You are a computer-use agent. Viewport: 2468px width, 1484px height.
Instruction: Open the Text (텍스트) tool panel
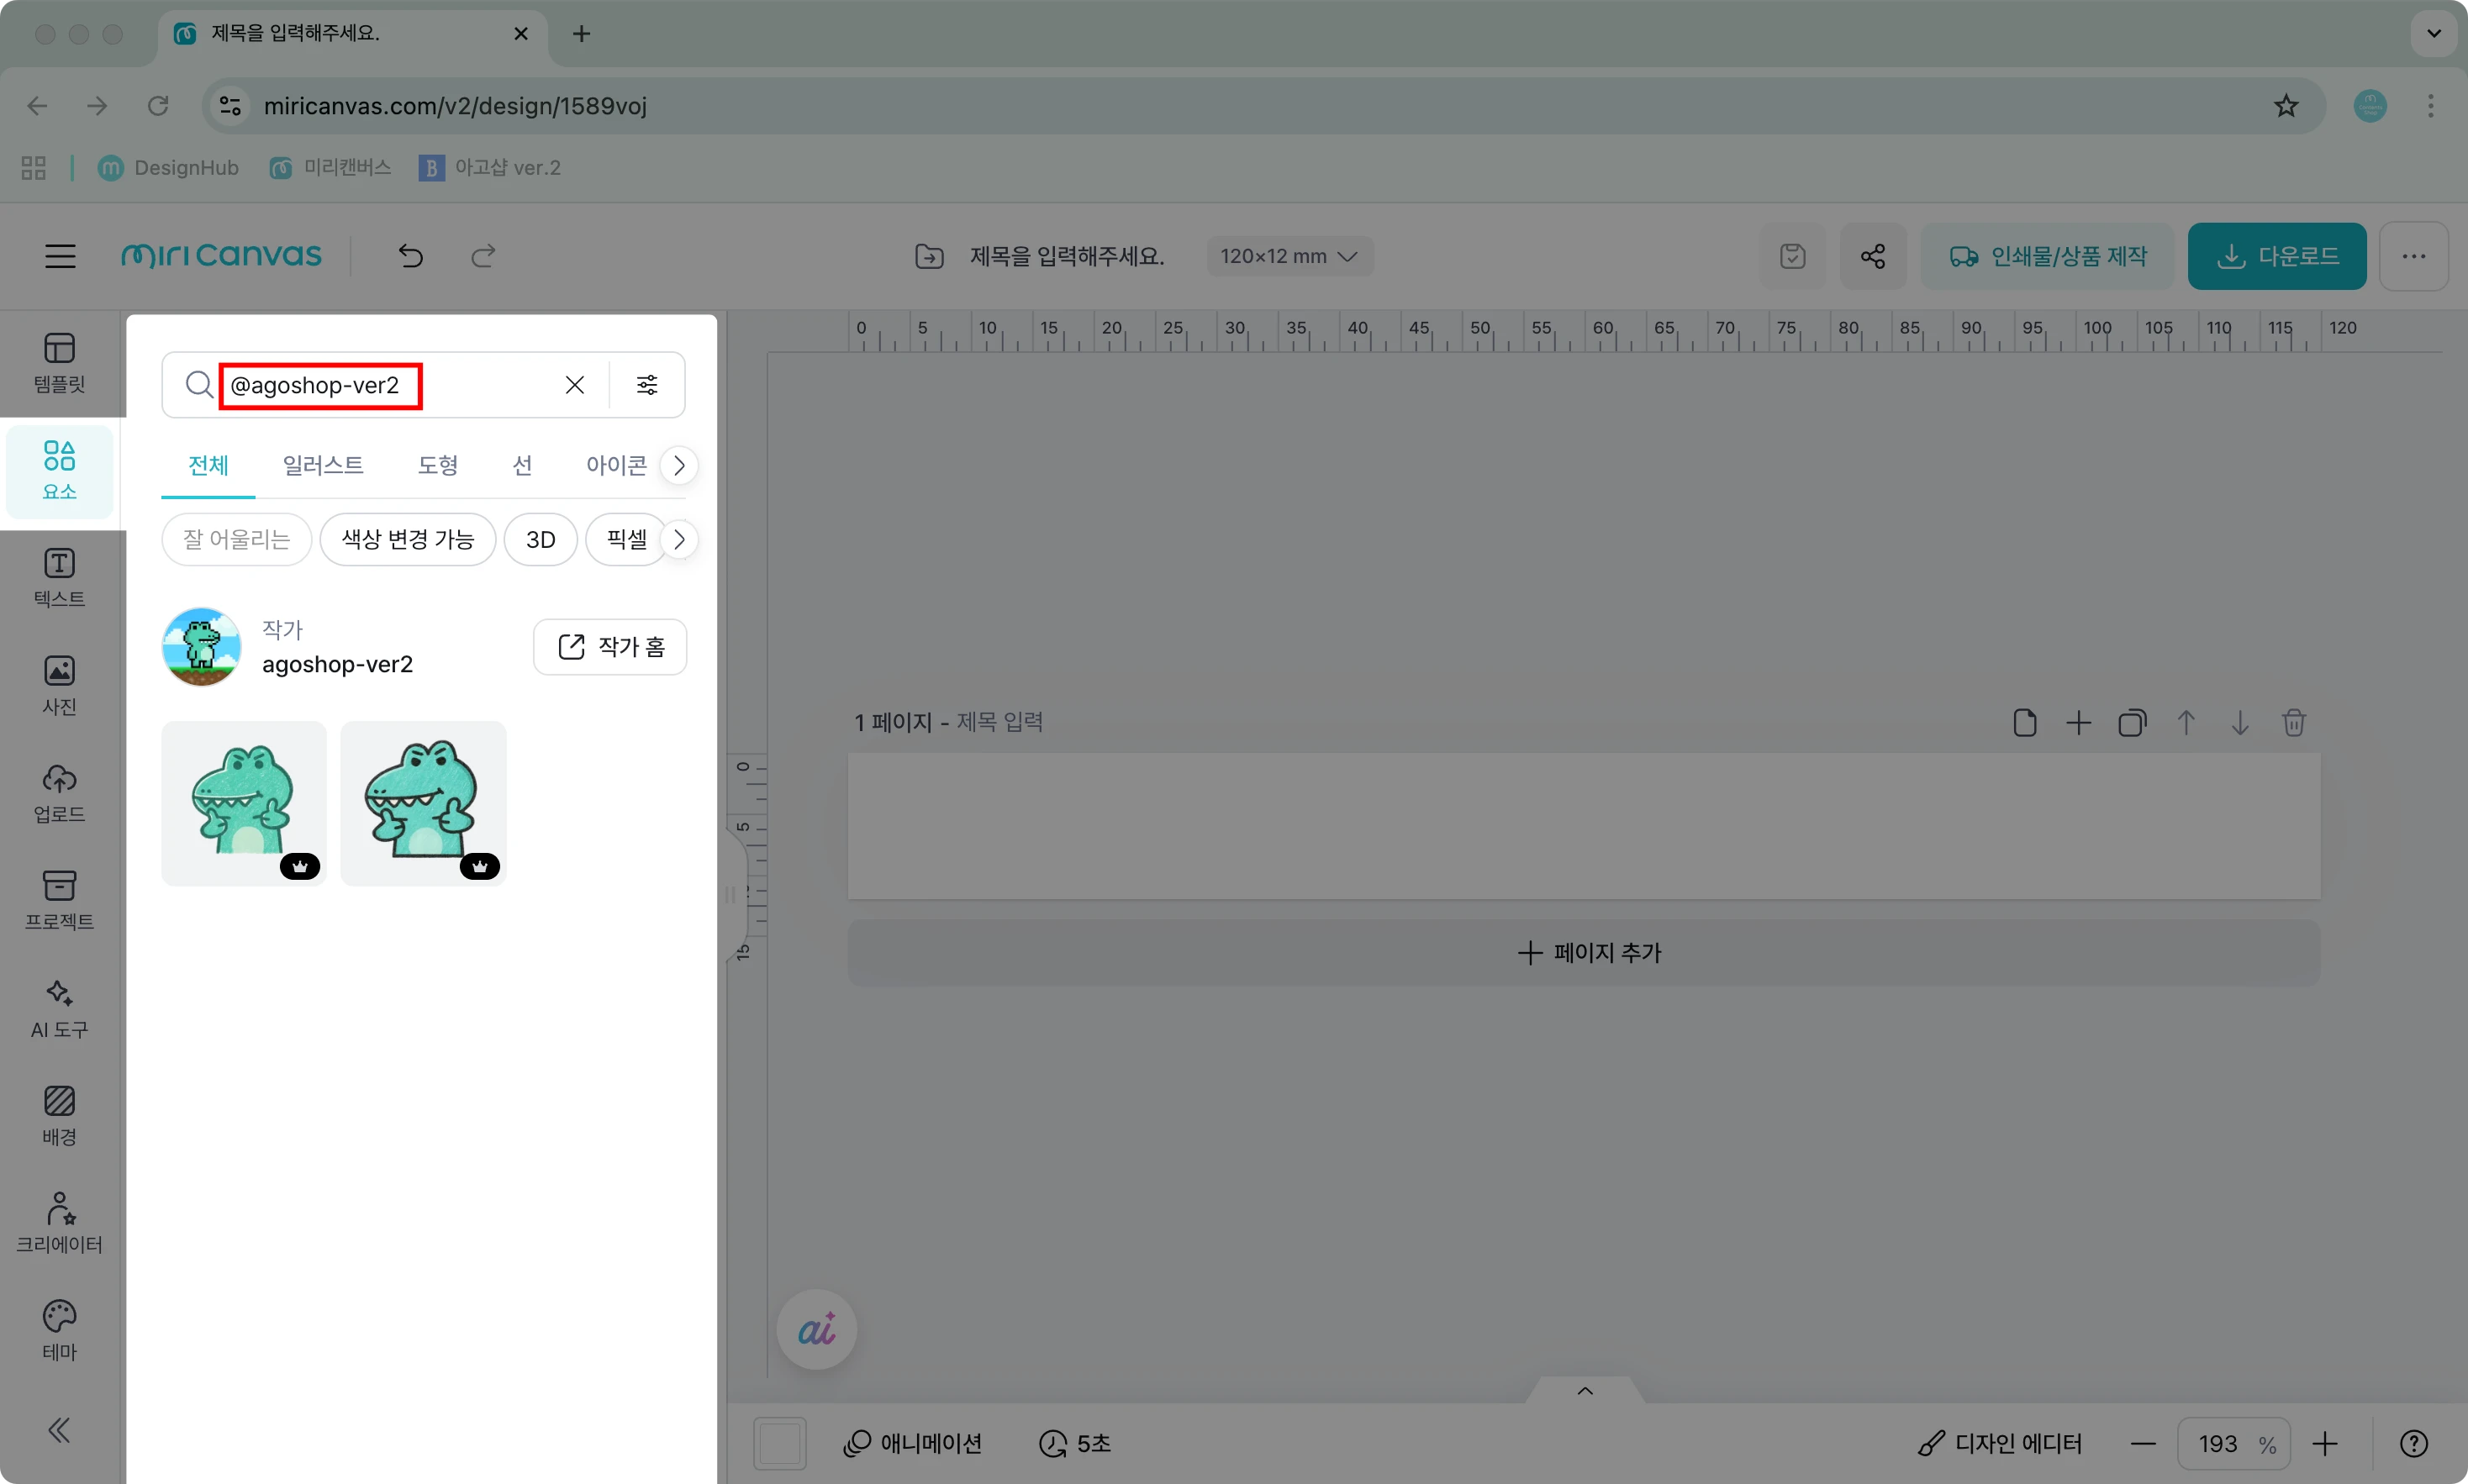[59, 578]
